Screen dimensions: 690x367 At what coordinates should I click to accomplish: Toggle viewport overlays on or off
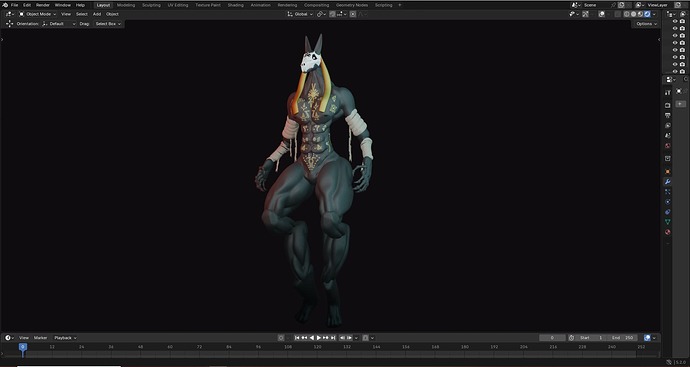(x=602, y=14)
